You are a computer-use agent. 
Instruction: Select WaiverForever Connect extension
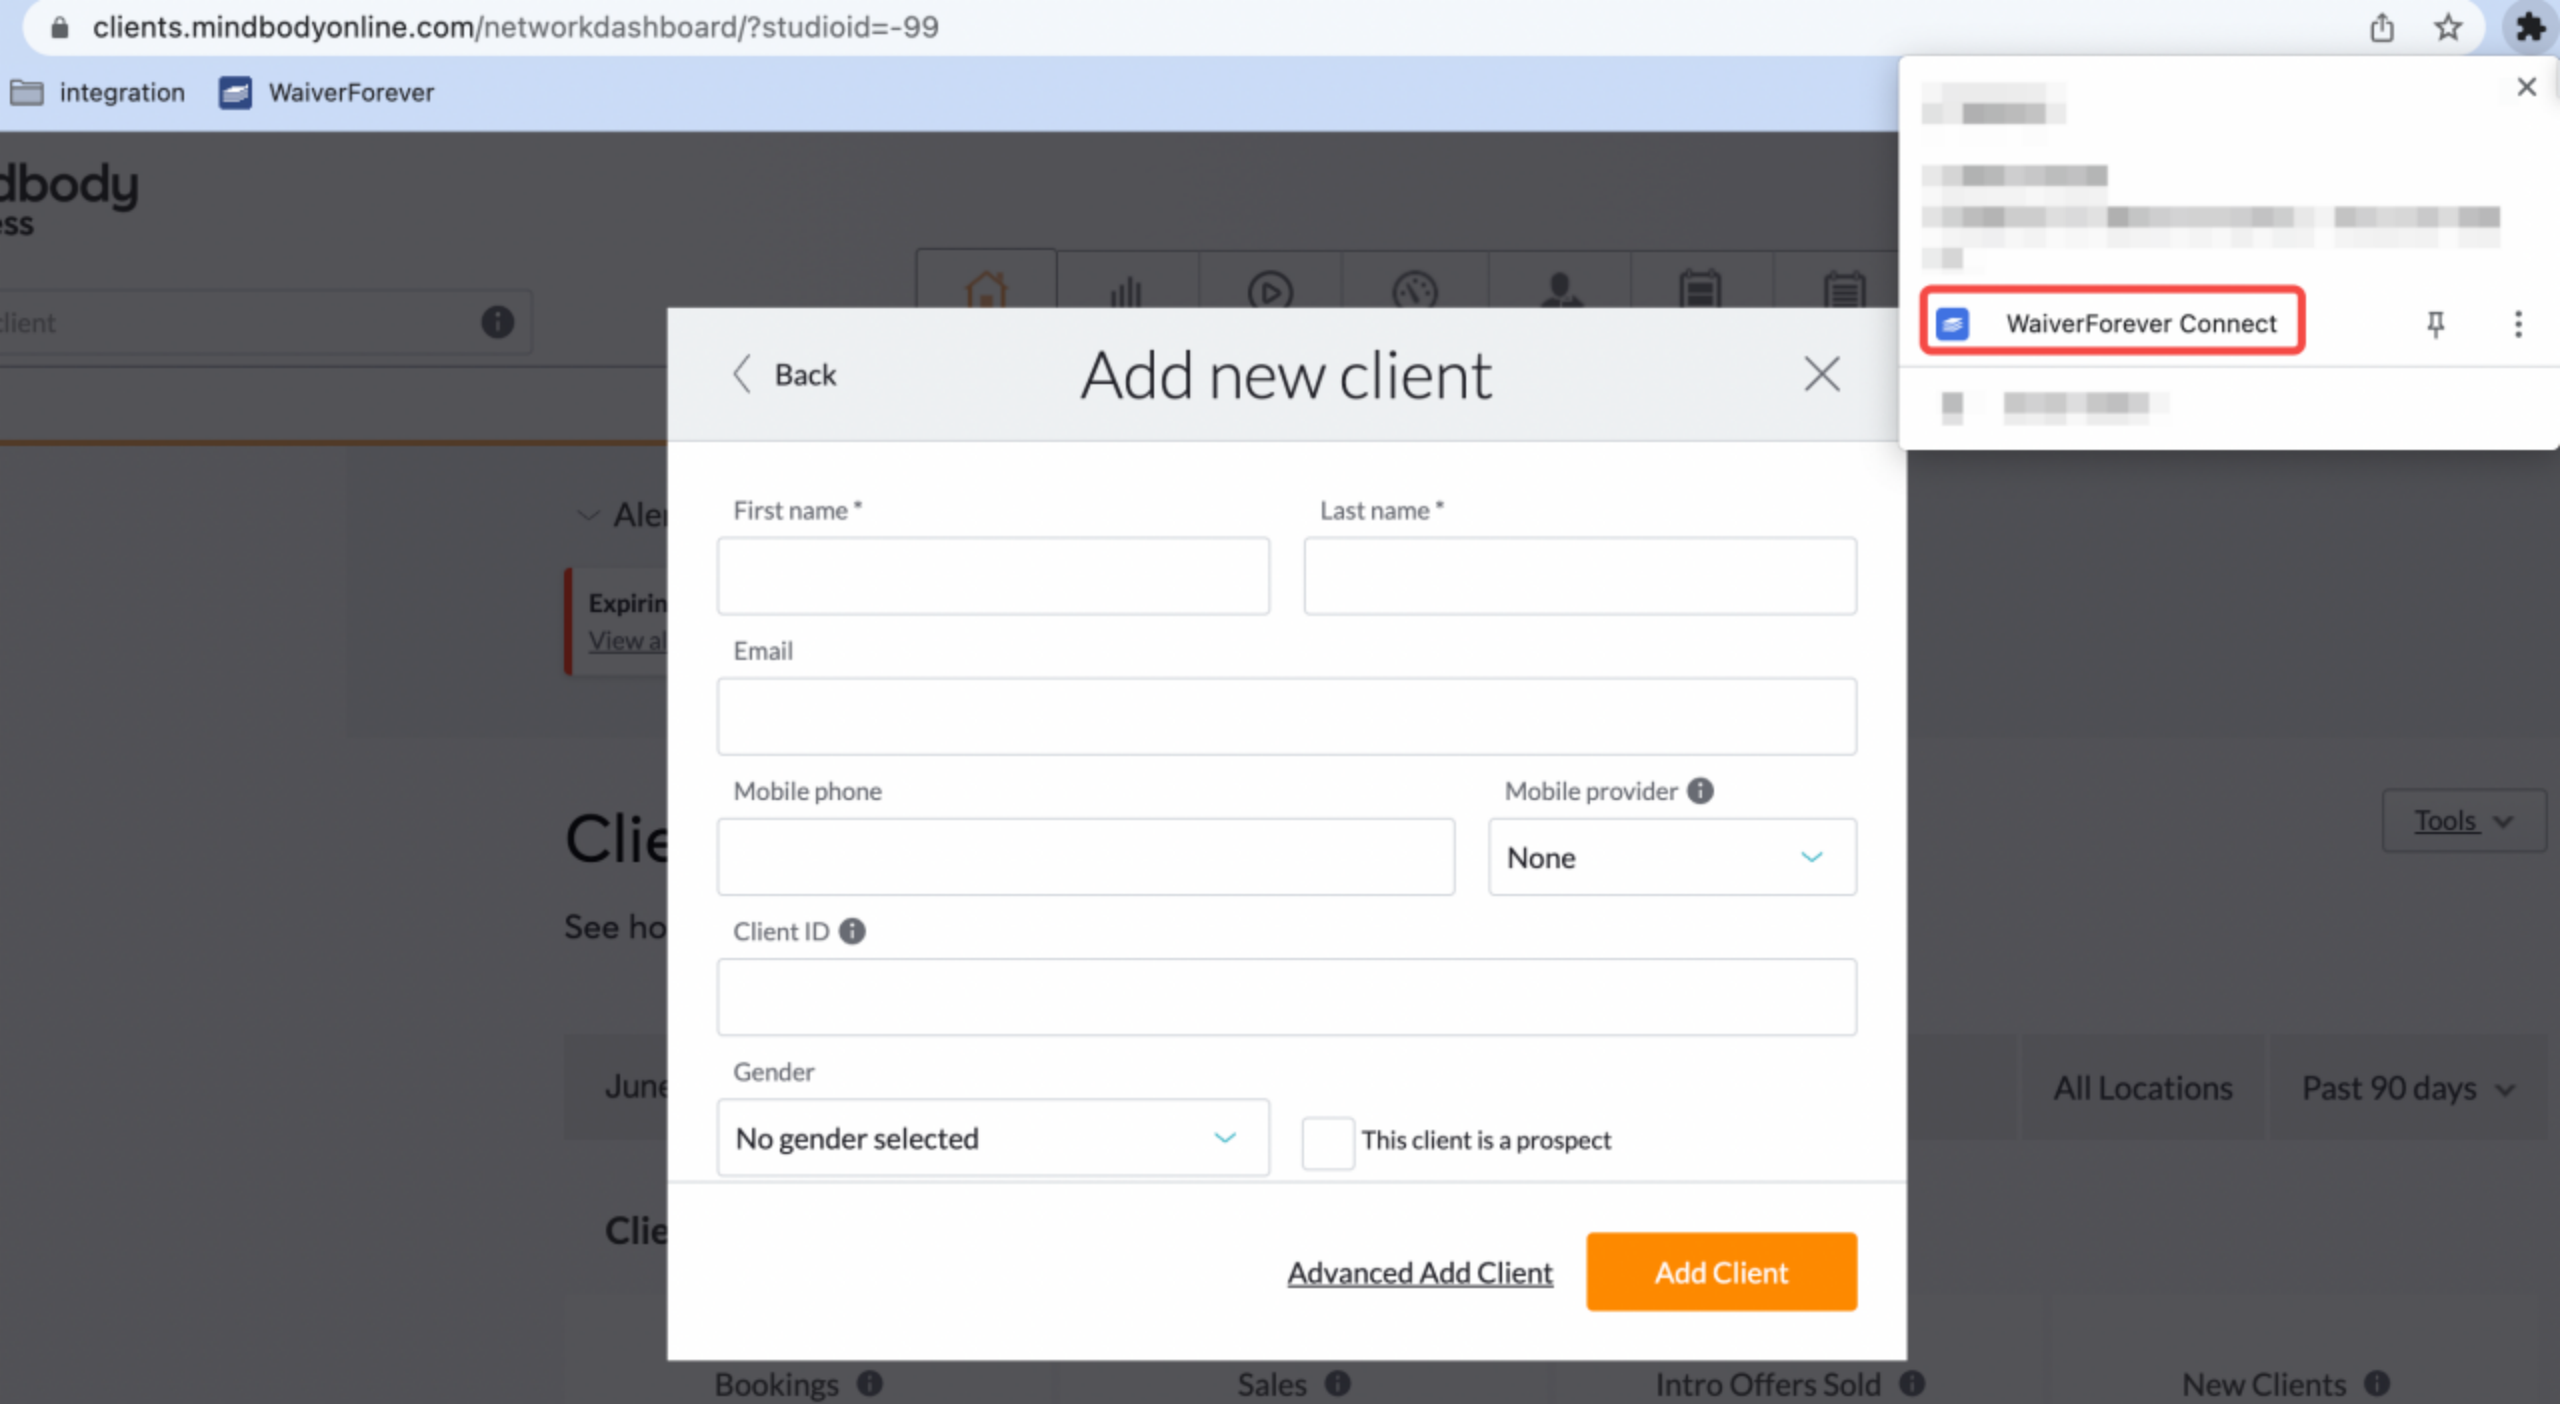2112,322
